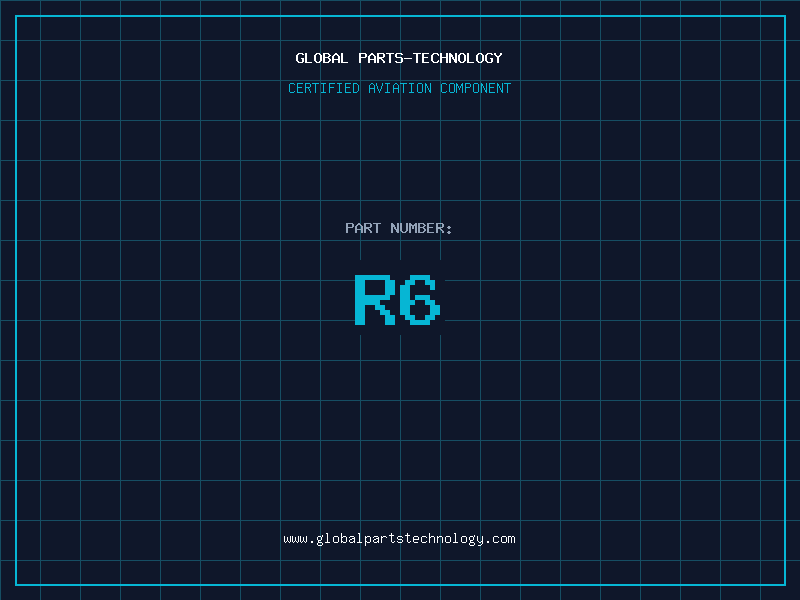Click globalpartstechnology in the website address

point(399,539)
